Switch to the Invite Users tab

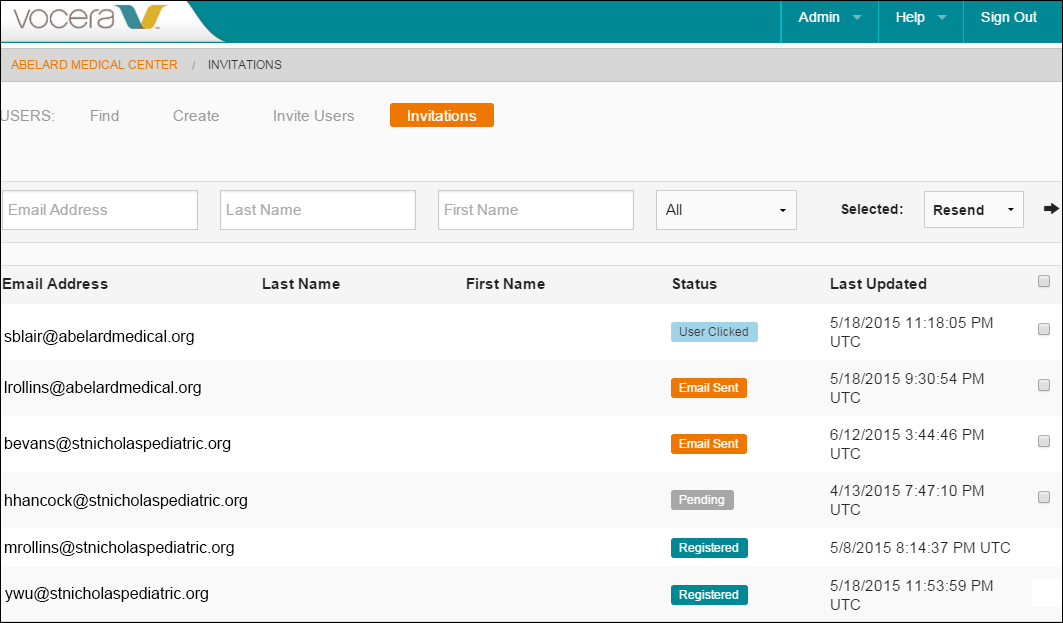click(313, 115)
